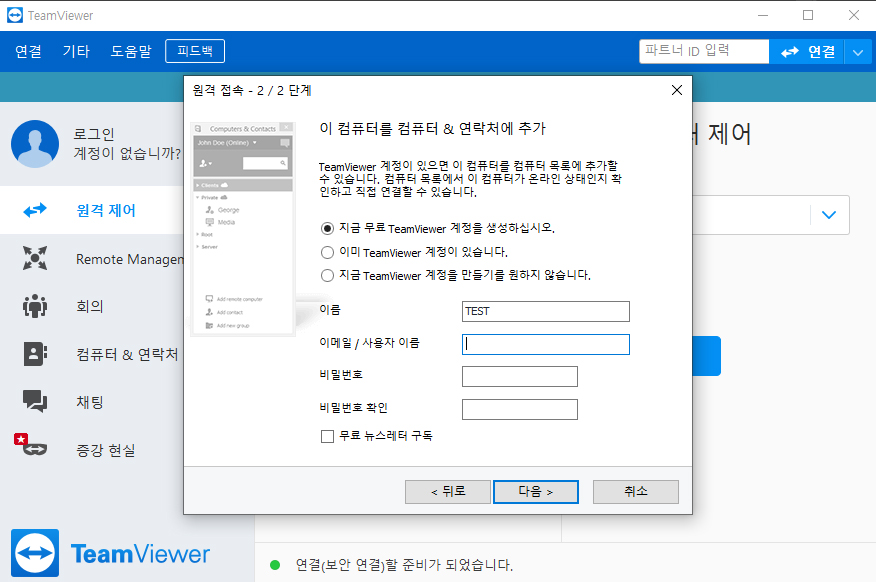Click the dialog heading 이 컴퓨터를 컴퓨터 & 연락처에 추가
The width and height of the screenshot is (876, 582).
click(x=432, y=129)
